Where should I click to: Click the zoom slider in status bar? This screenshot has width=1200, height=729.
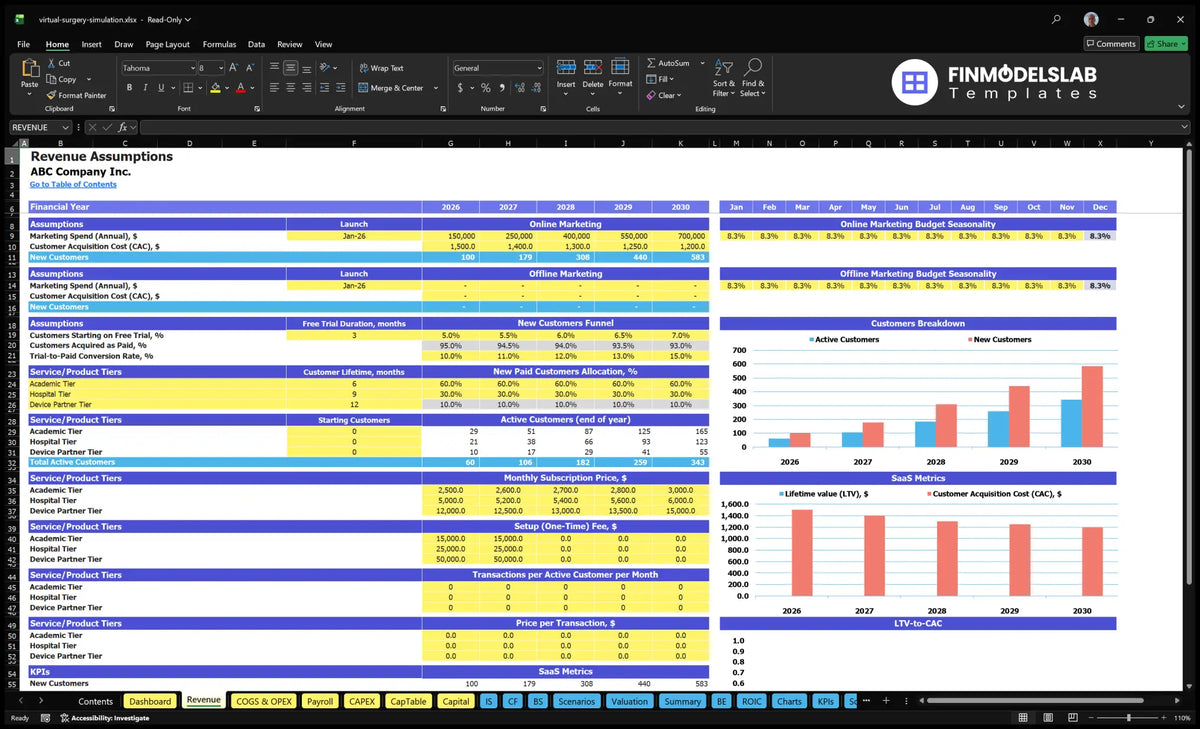click(x=1129, y=718)
